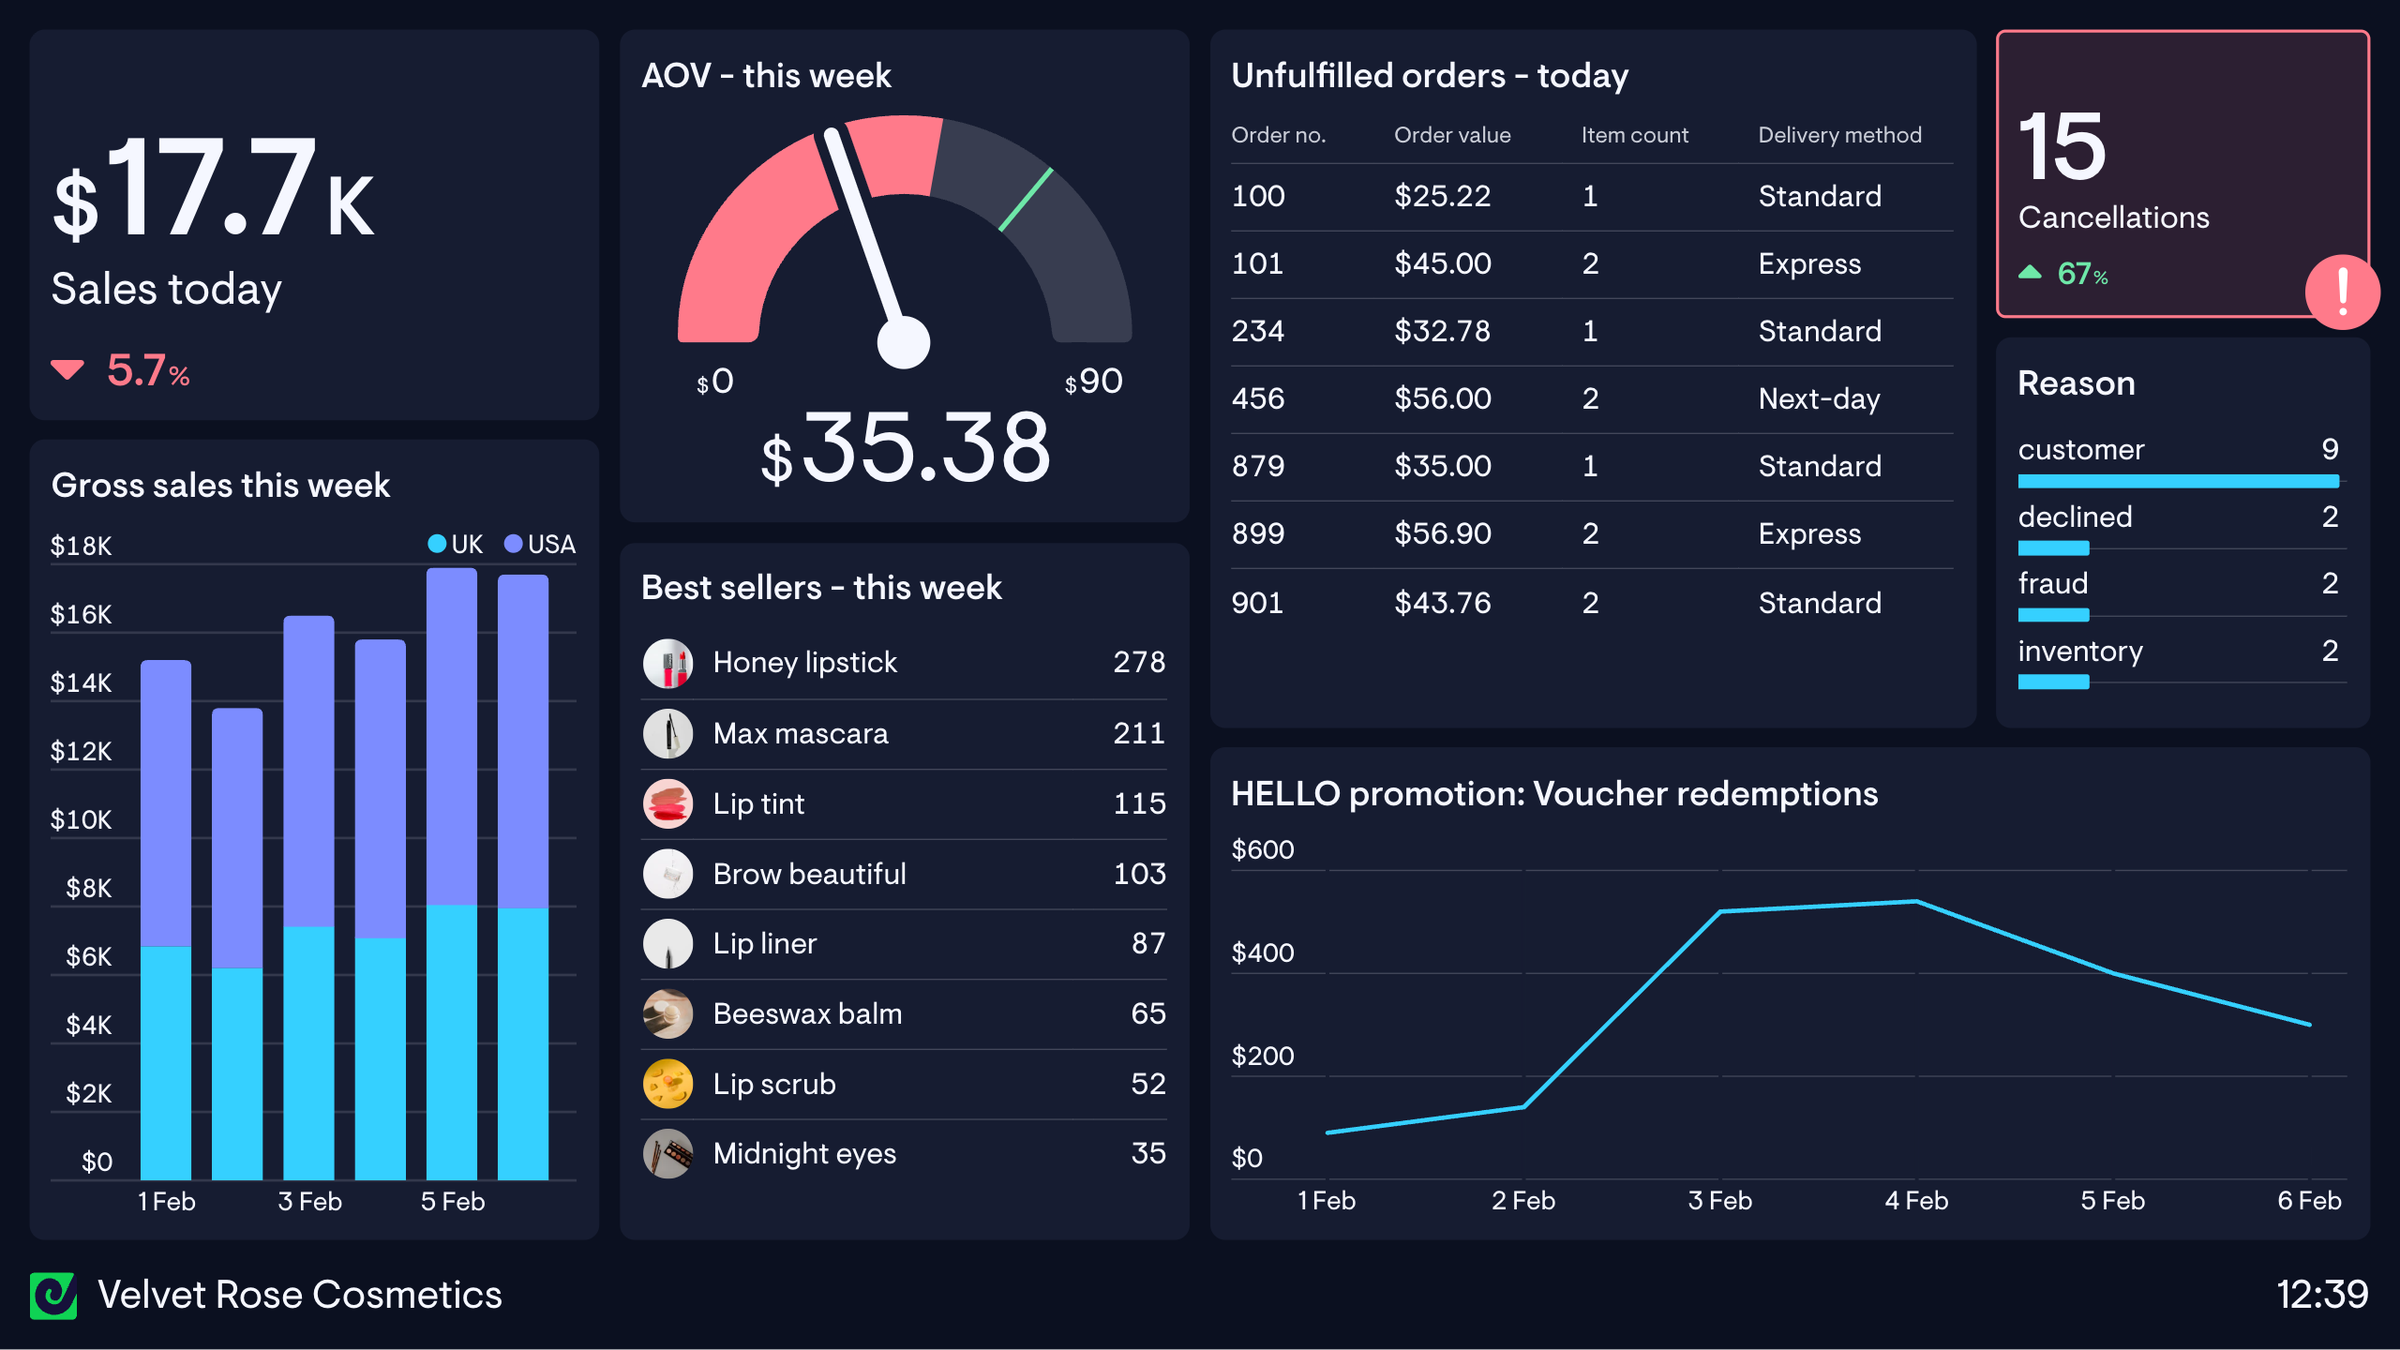Click the 4 Feb peak on voucher line
Viewport: 2400px width, 1350px height.
point(1916,901)
